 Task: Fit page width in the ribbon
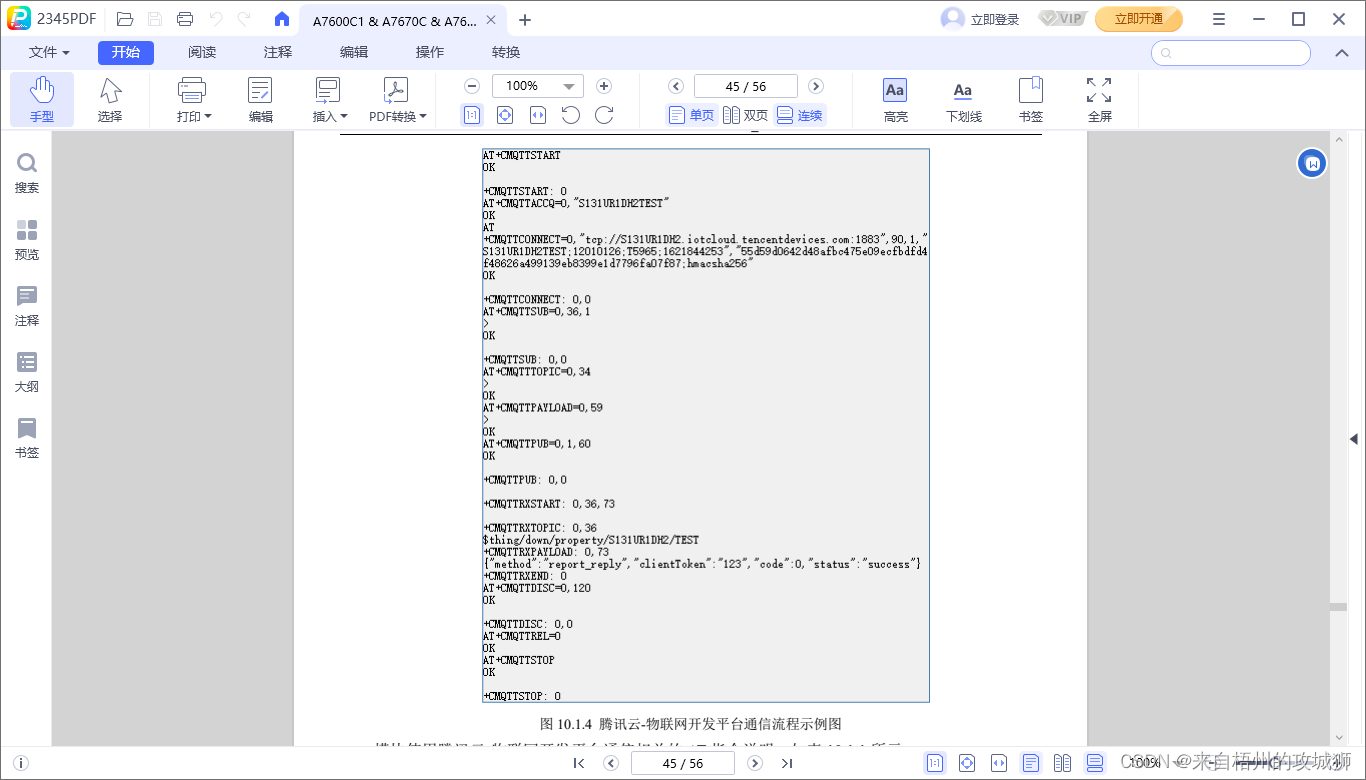click(x=538, y=115)
